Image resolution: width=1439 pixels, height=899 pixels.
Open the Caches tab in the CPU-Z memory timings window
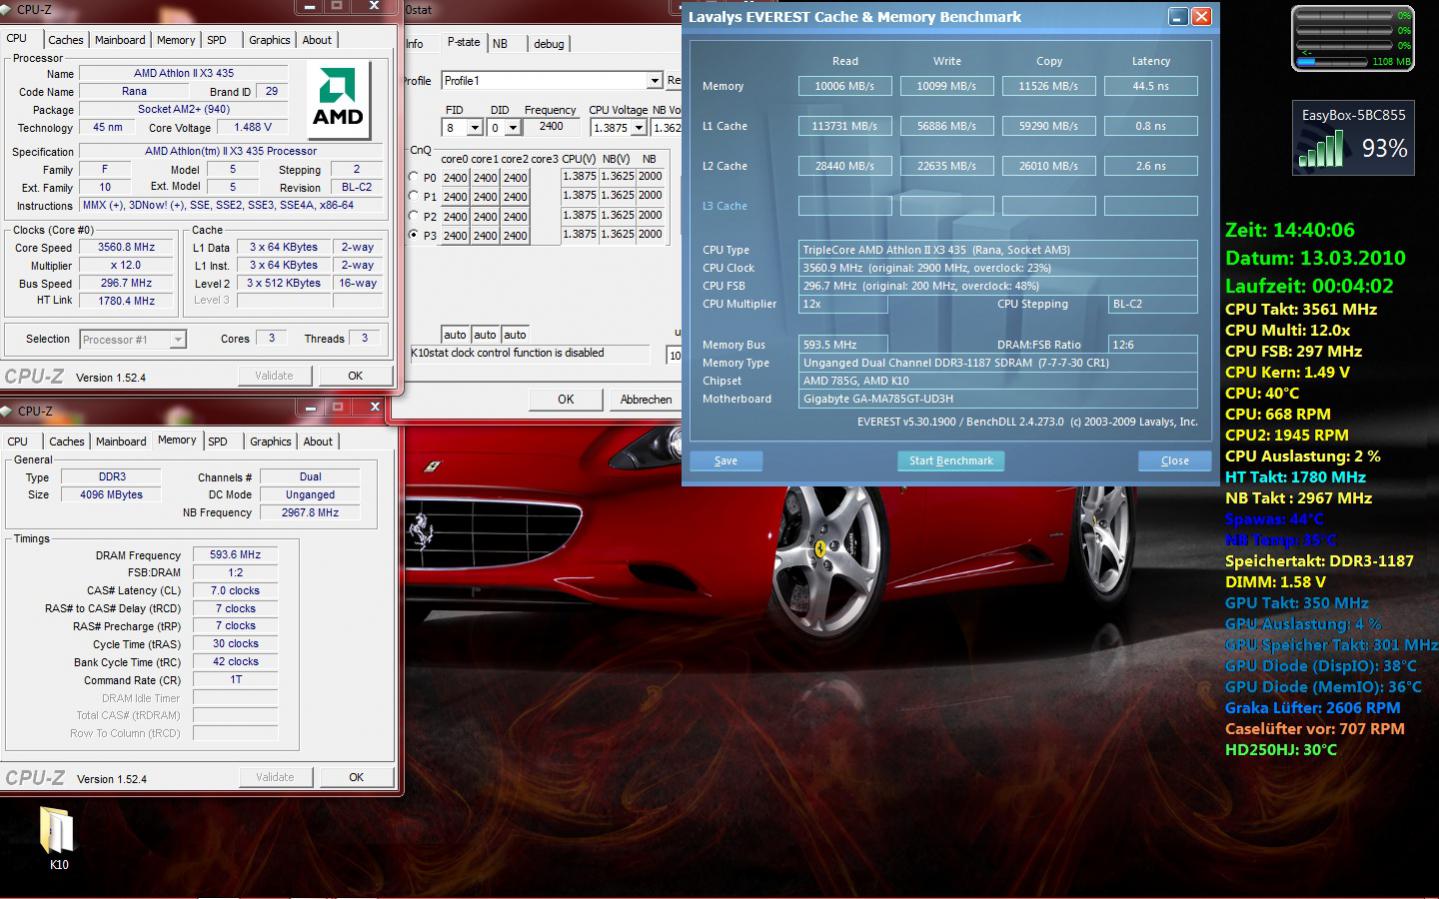[x=67, y=441]
